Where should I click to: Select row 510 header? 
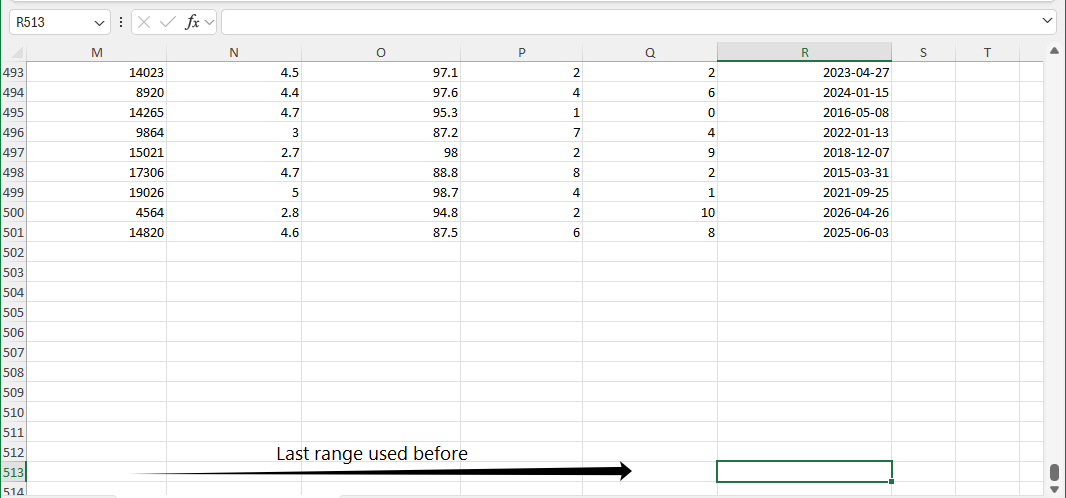(14, 412)
